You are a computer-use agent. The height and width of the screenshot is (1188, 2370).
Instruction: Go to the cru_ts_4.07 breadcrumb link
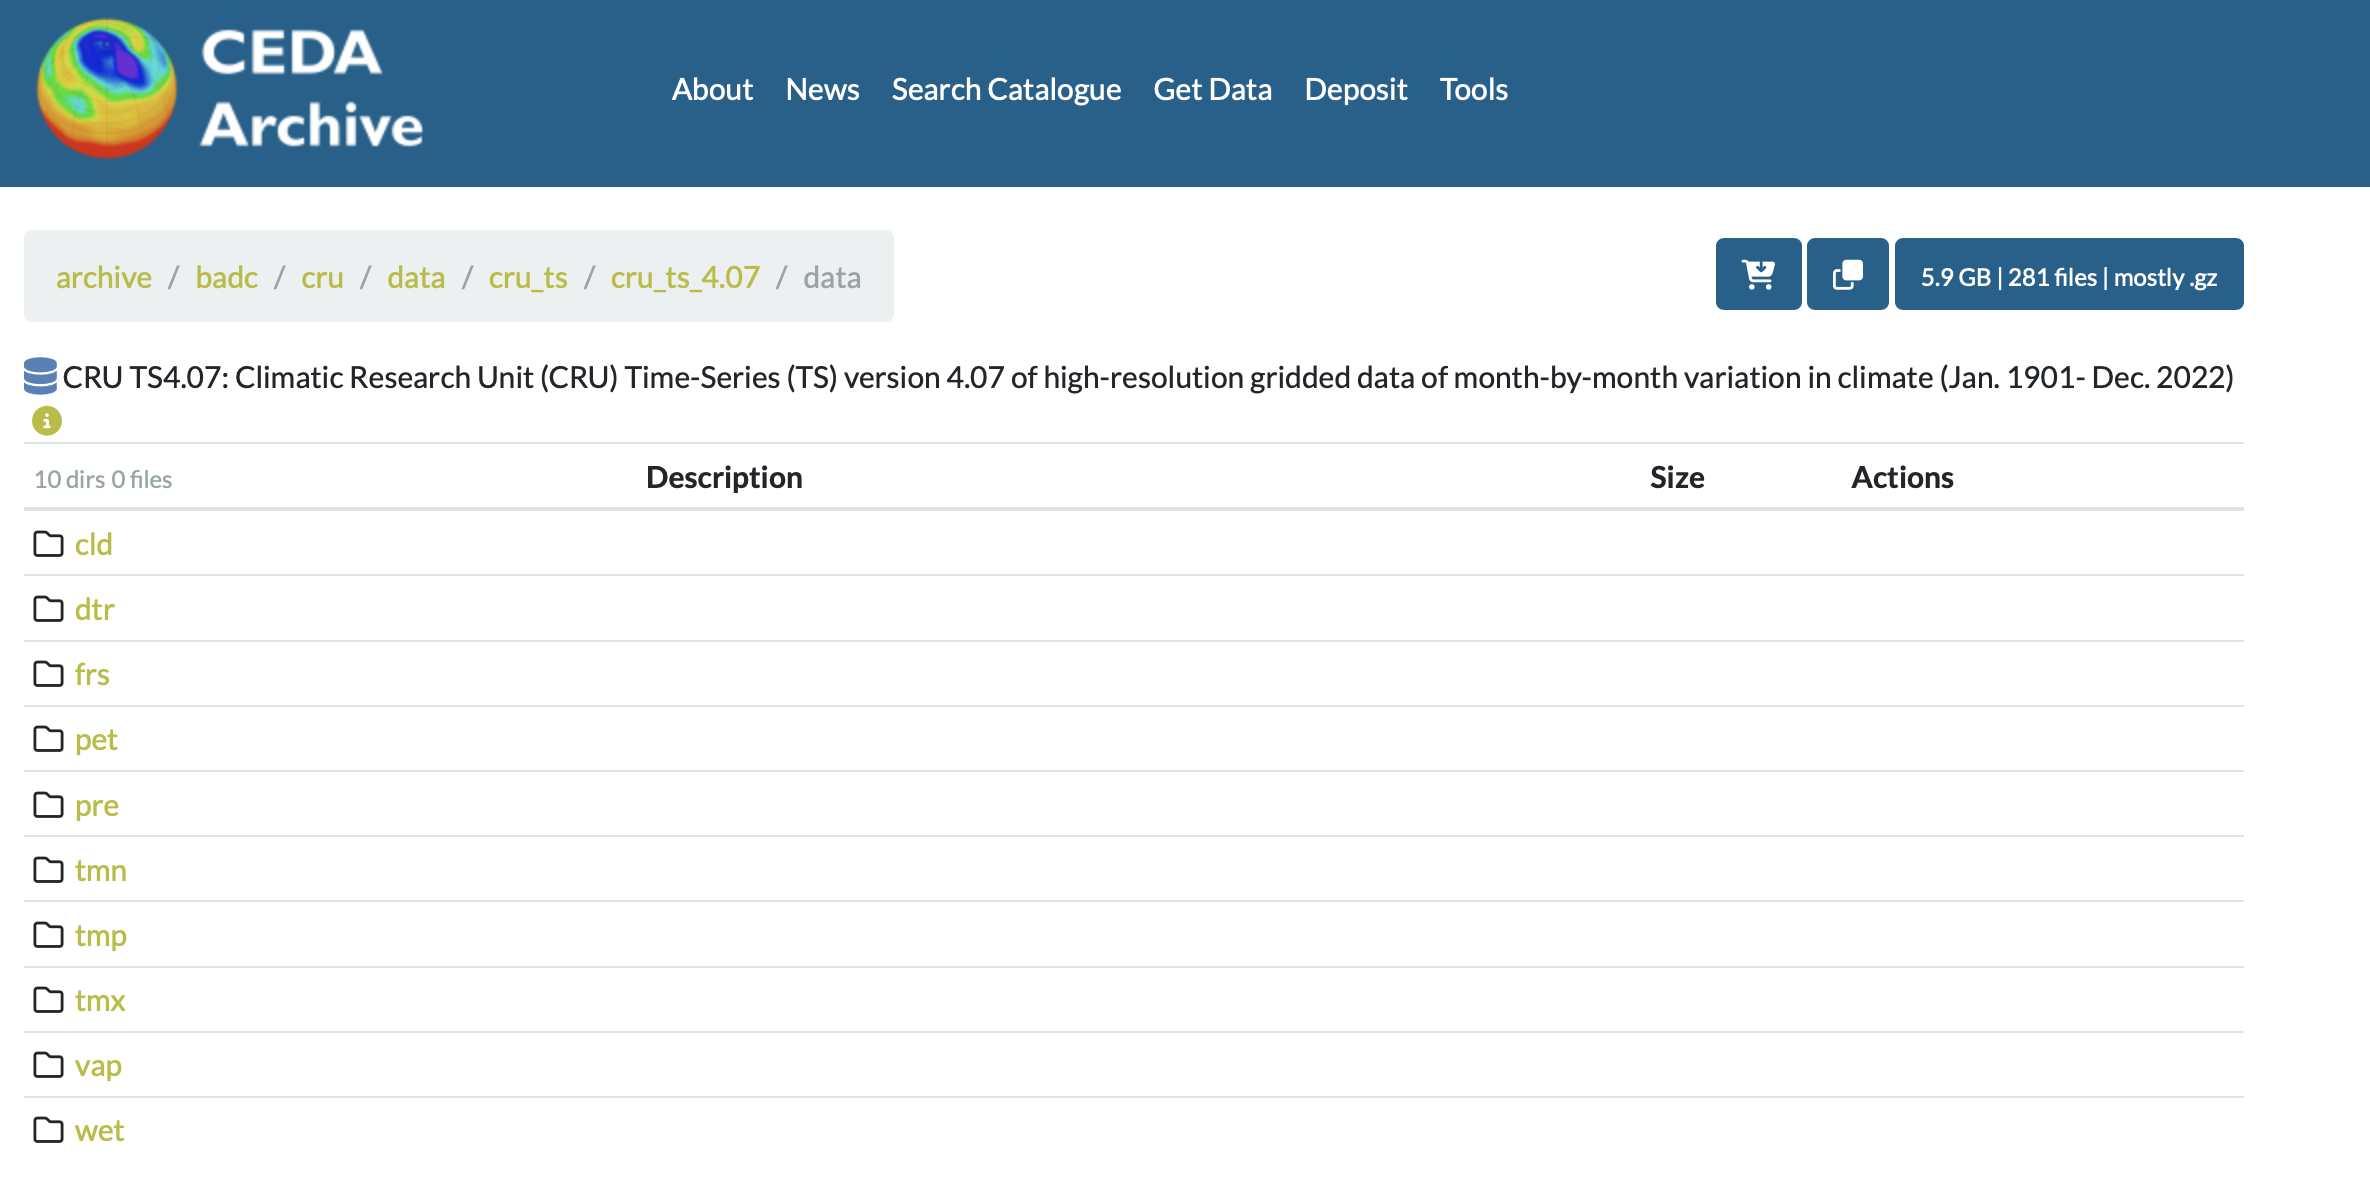pyautogui.click(x=685, y=277)
